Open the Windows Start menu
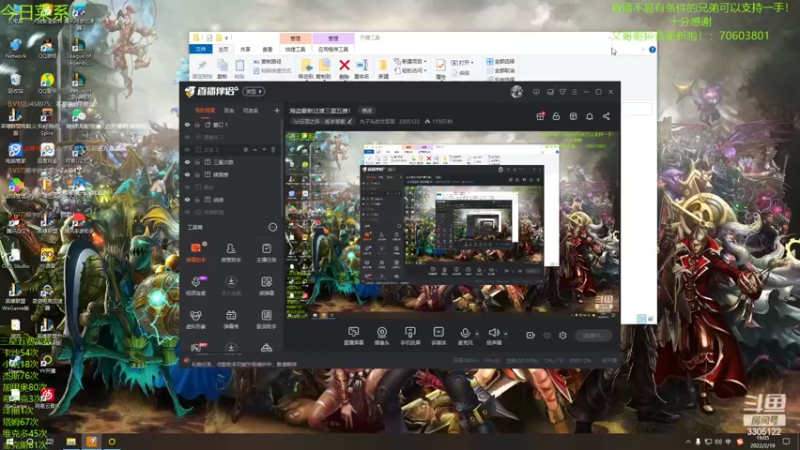Viewport: 800px width, 450px height. pos(9,441)
